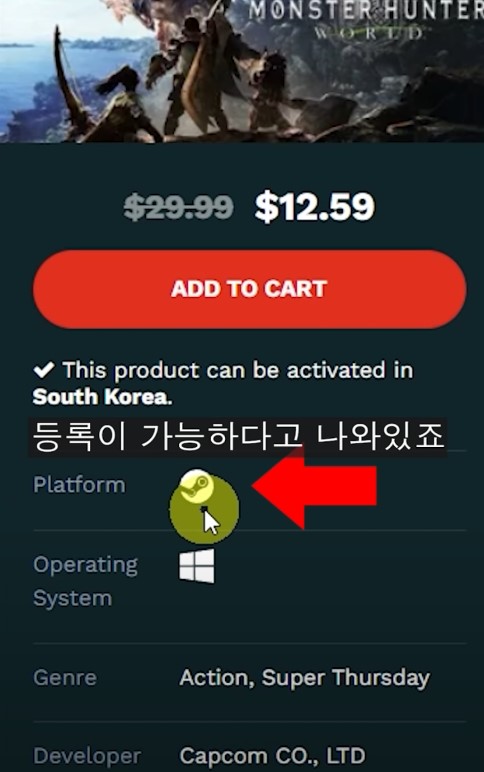This screenshot has height=772, width=484.
Task: Open the Capcom CO., LTD developer link
Action: [272, 756]
